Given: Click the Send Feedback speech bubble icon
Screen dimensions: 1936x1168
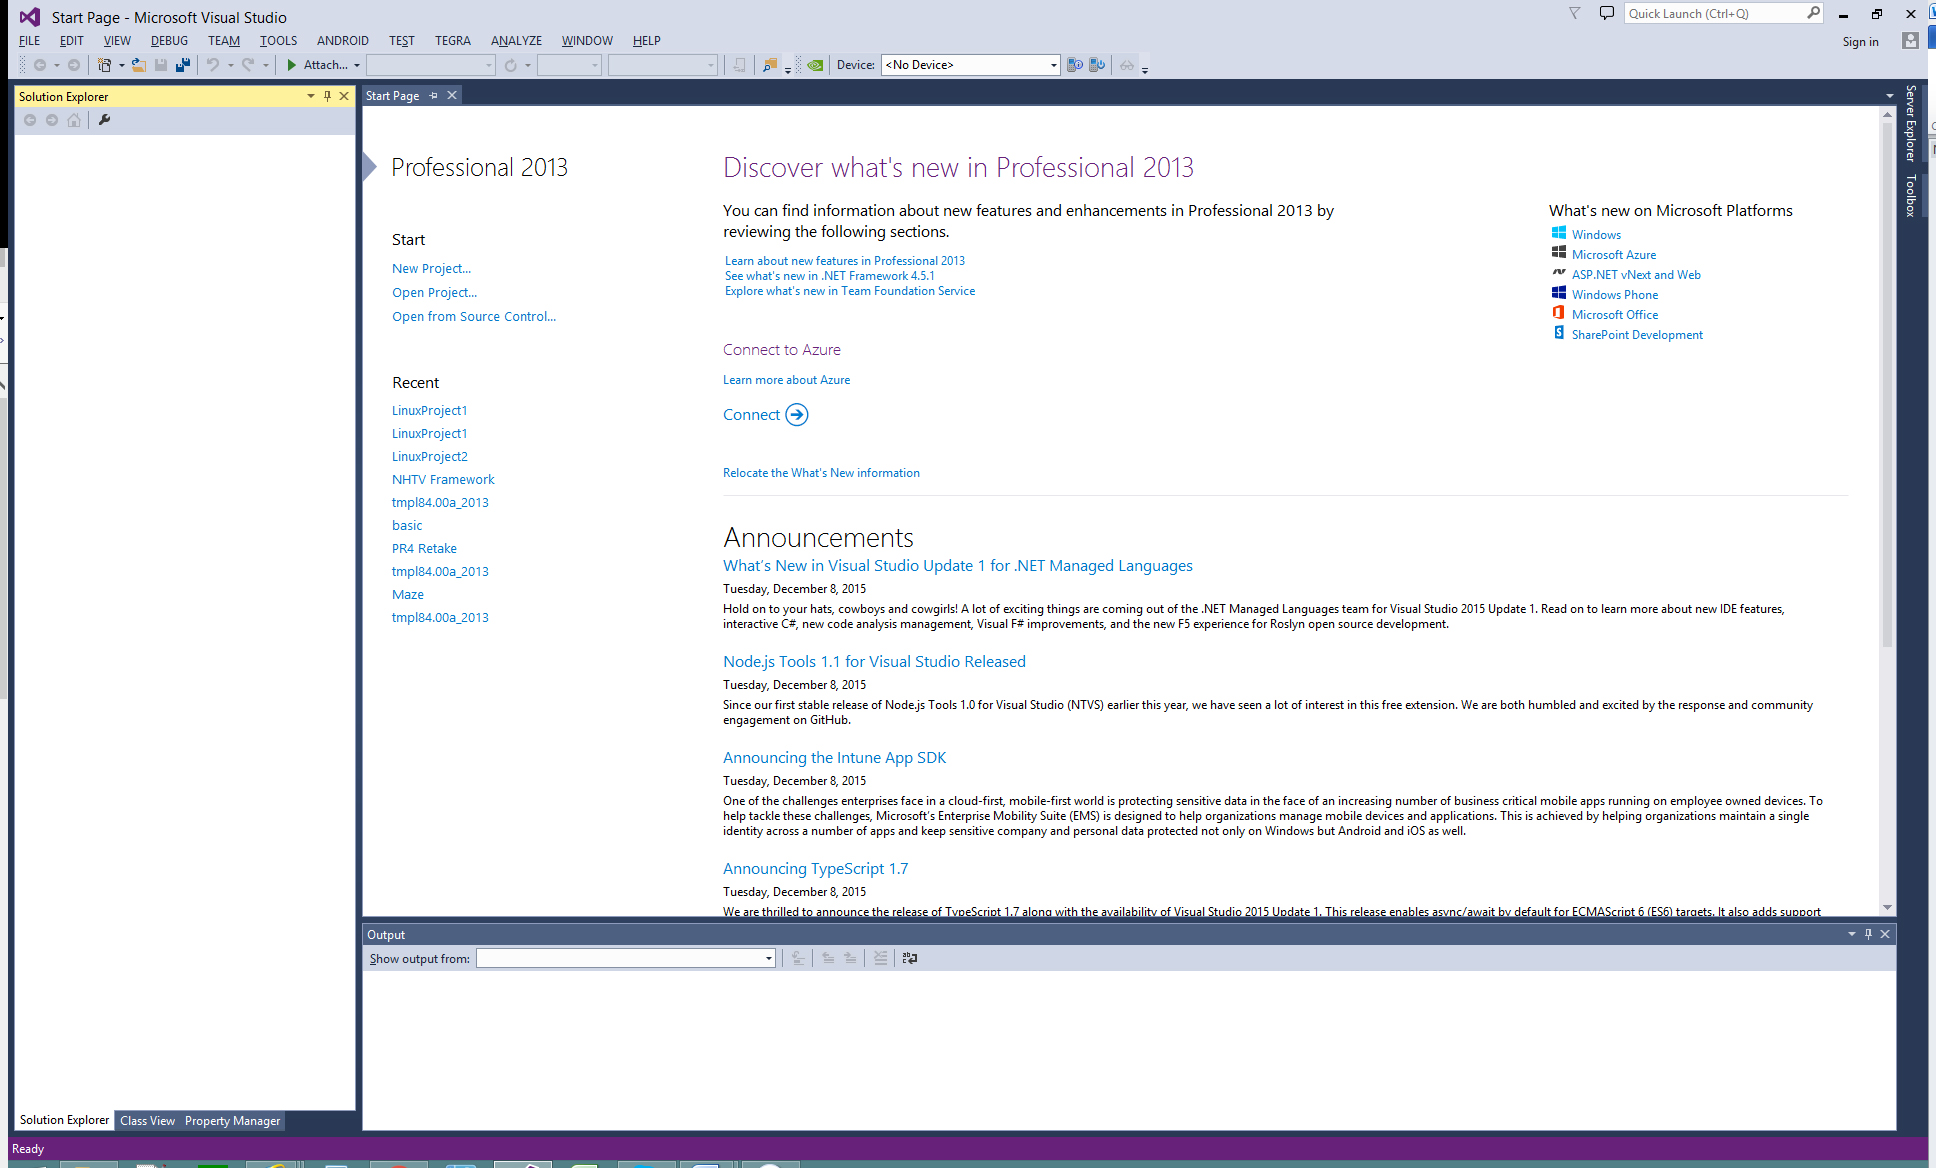Looking at the screenshot, I should click(1607, 13).
